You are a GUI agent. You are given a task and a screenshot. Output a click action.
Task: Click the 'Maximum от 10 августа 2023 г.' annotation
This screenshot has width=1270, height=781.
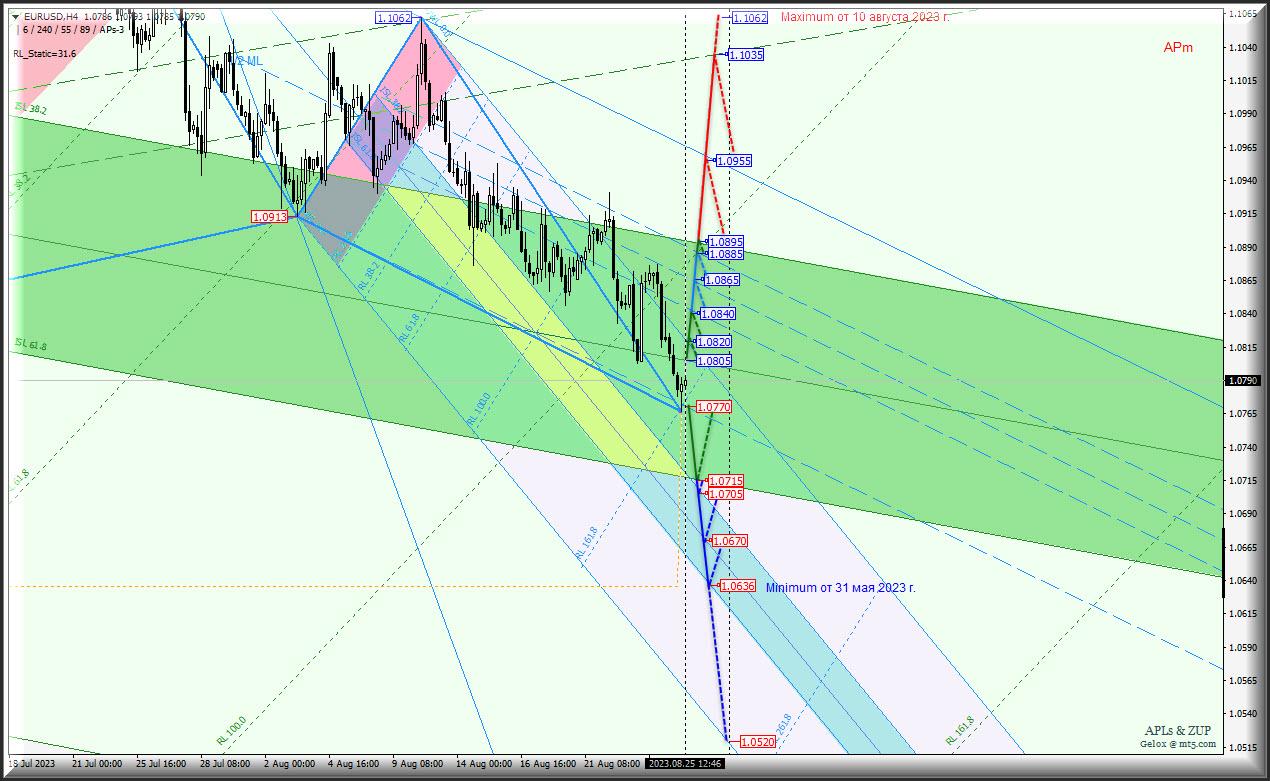coord(865,17)
